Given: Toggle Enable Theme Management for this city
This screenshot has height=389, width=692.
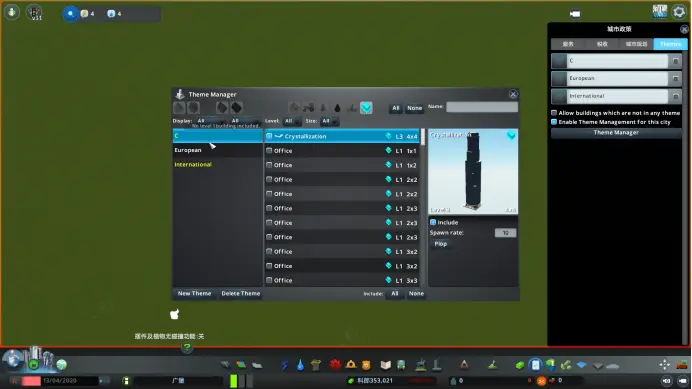Looking at the screenshot, I should 554,122.
